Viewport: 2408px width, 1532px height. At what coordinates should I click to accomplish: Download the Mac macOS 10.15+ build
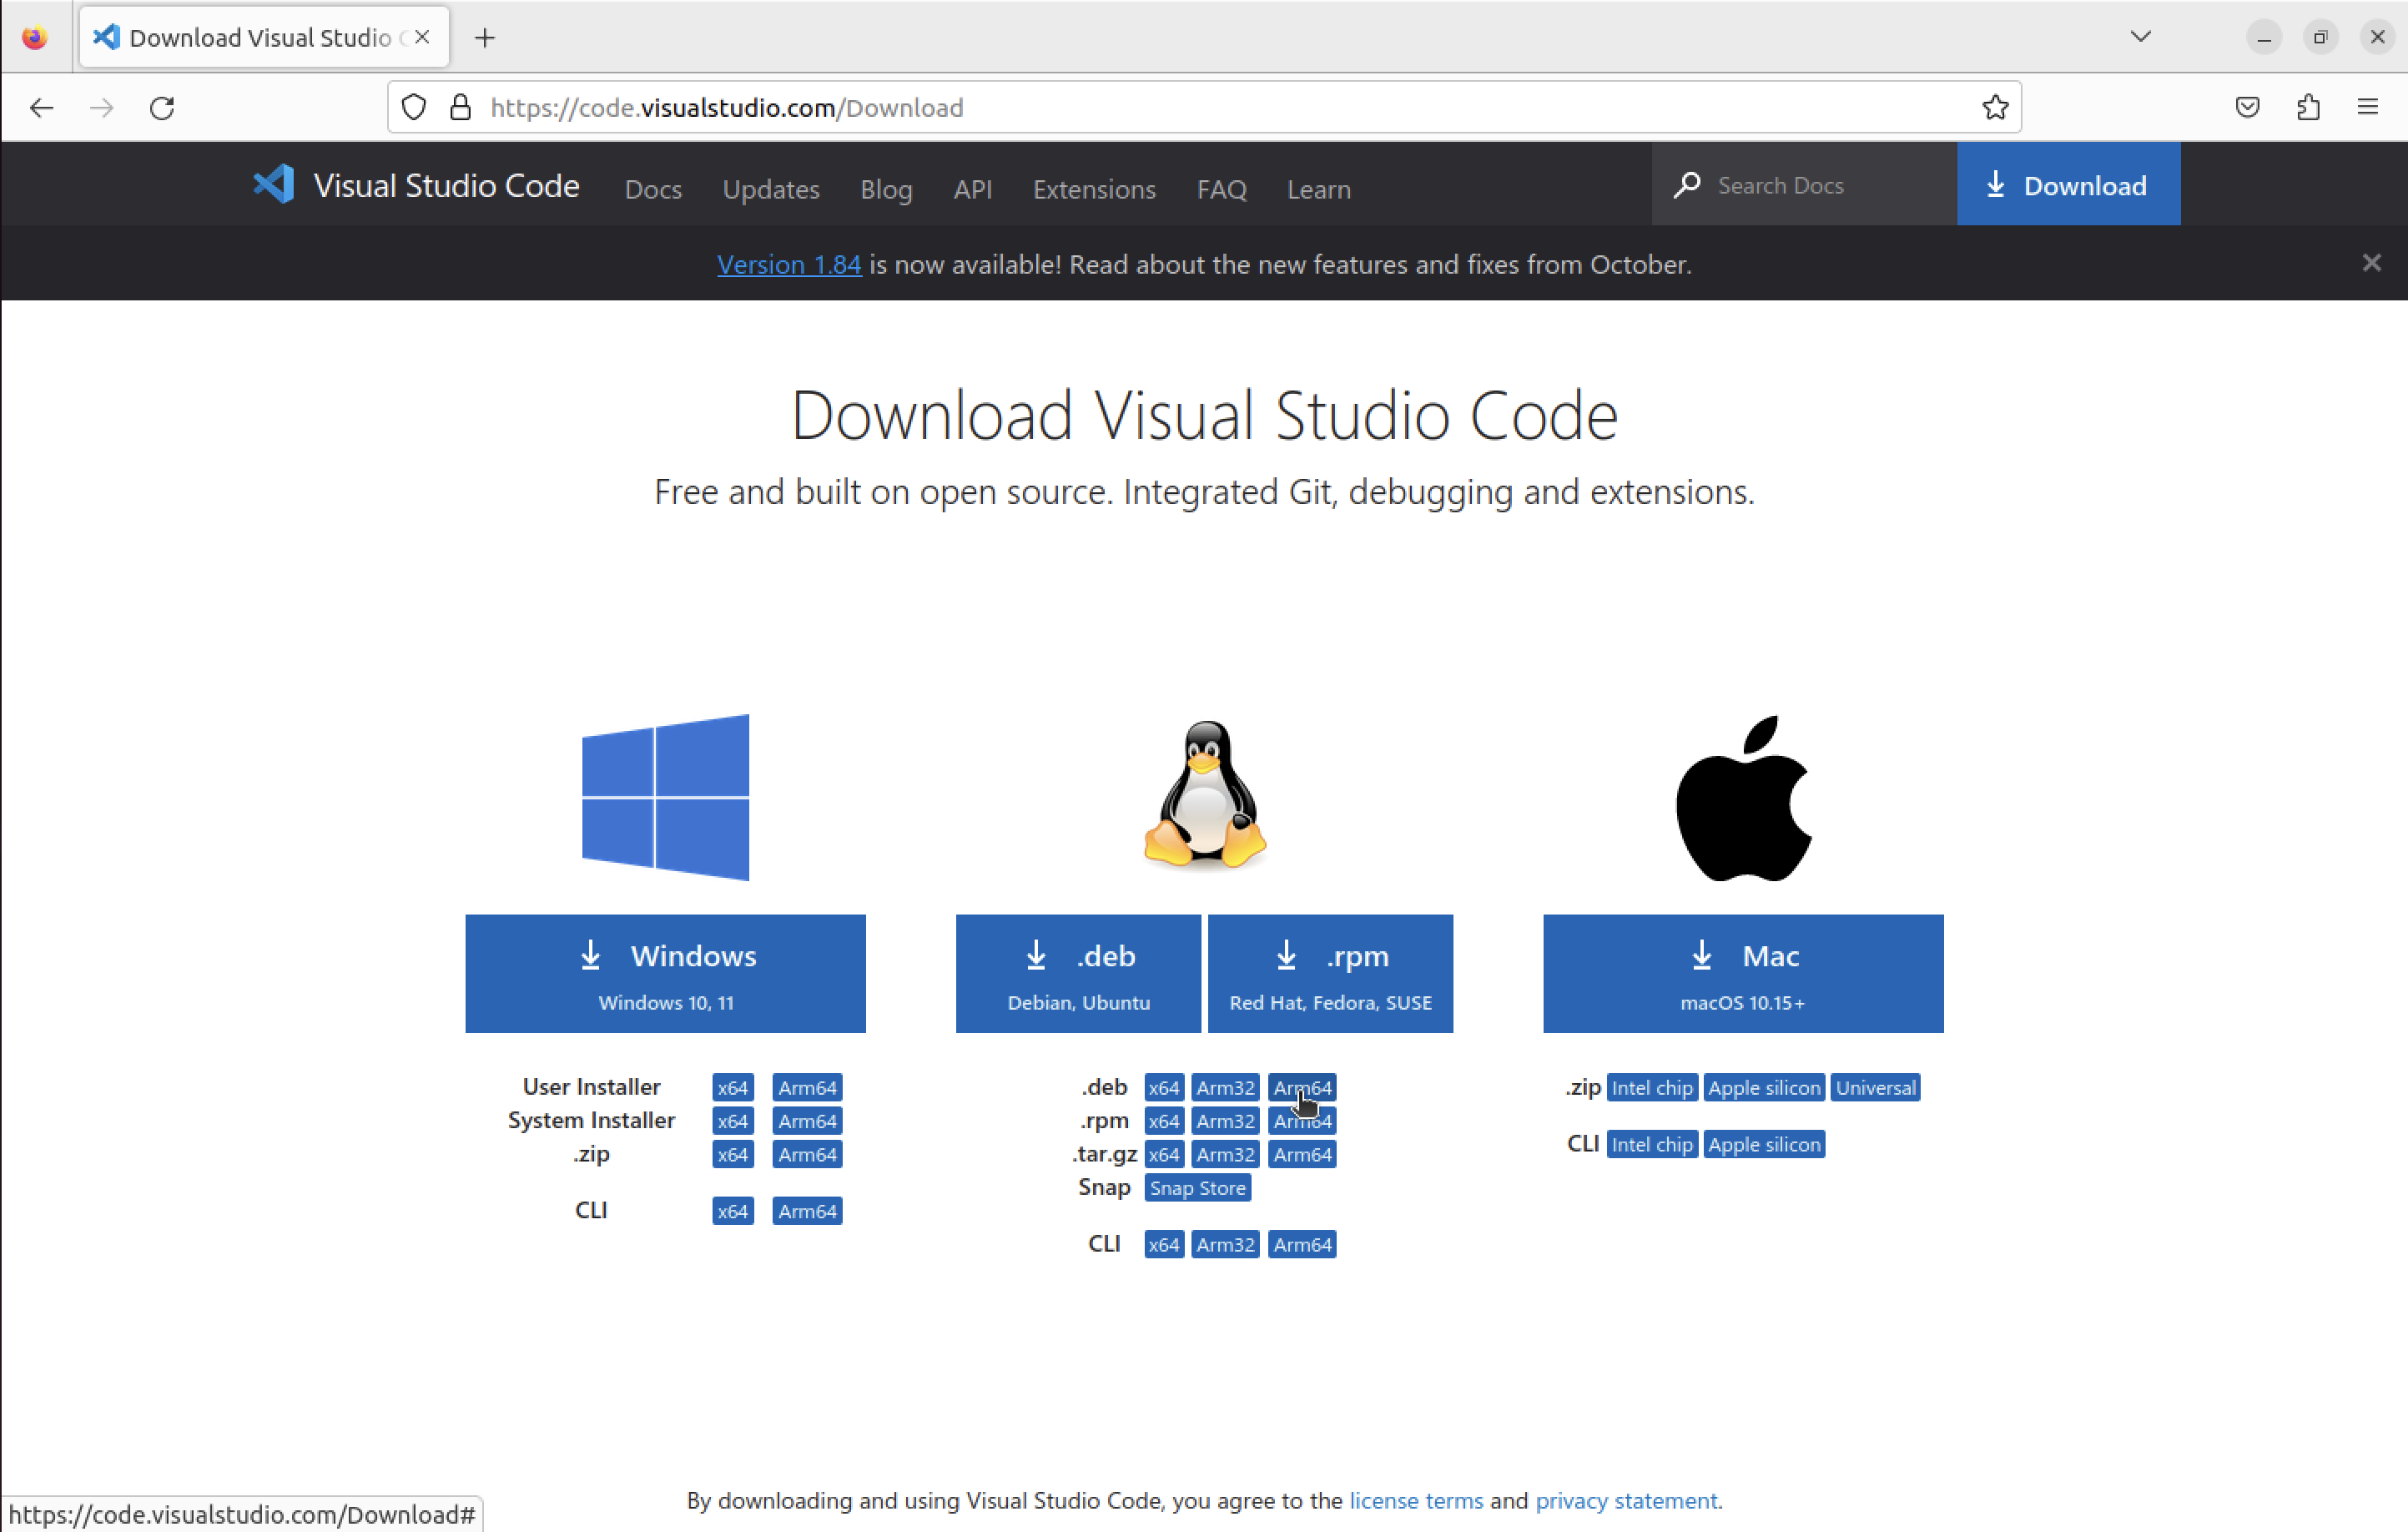[1743, 973]
